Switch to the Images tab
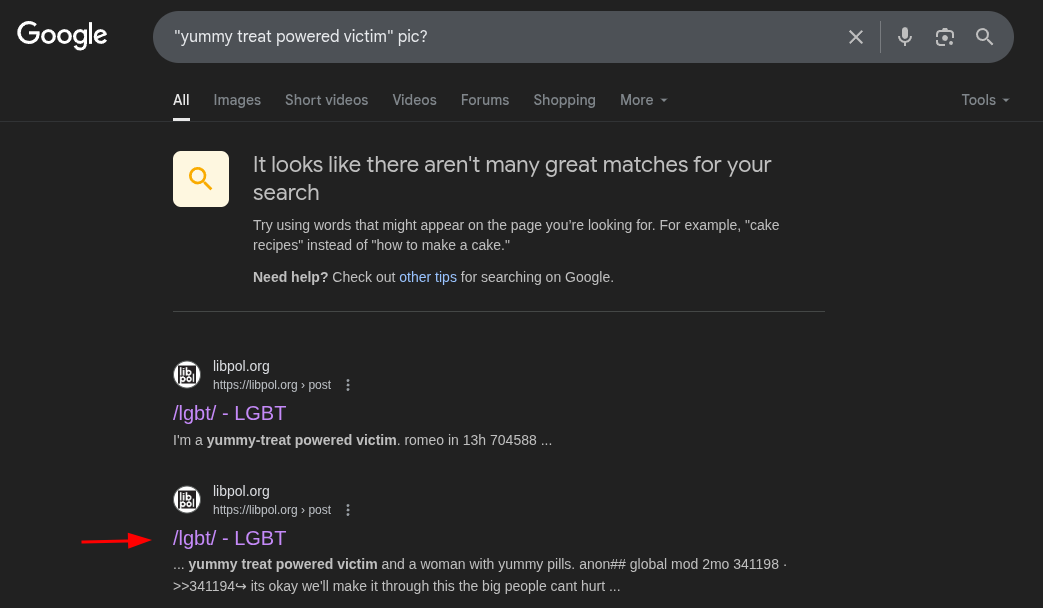1043x608 pixels. point(237,100)
